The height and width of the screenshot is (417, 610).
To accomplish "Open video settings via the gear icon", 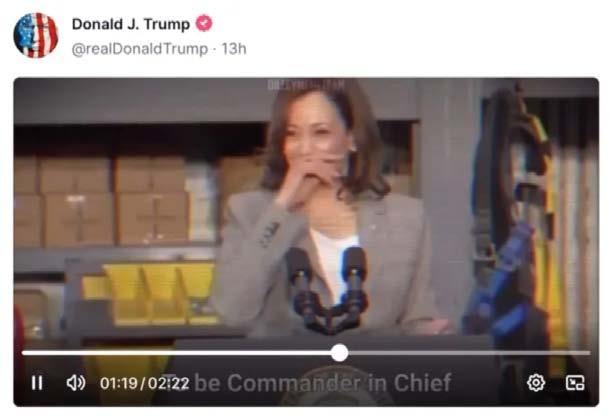I will [x=536, y=383].
